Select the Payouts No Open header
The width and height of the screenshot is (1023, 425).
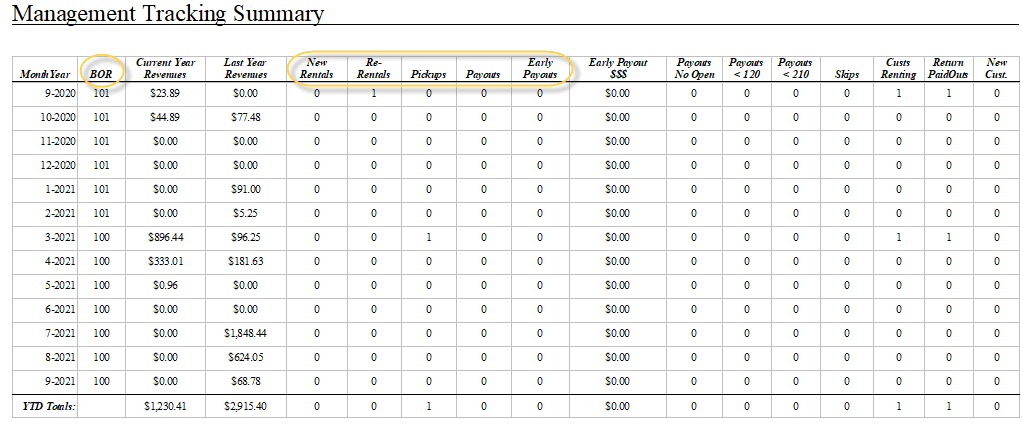[695, 68]
